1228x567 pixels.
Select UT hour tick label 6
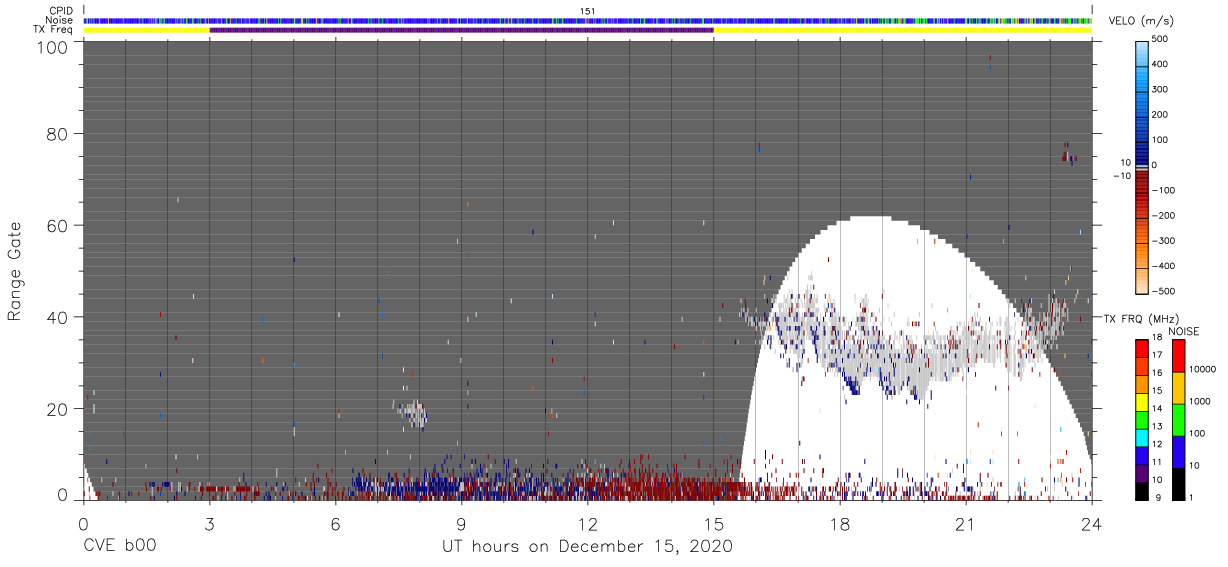(335, 523)
